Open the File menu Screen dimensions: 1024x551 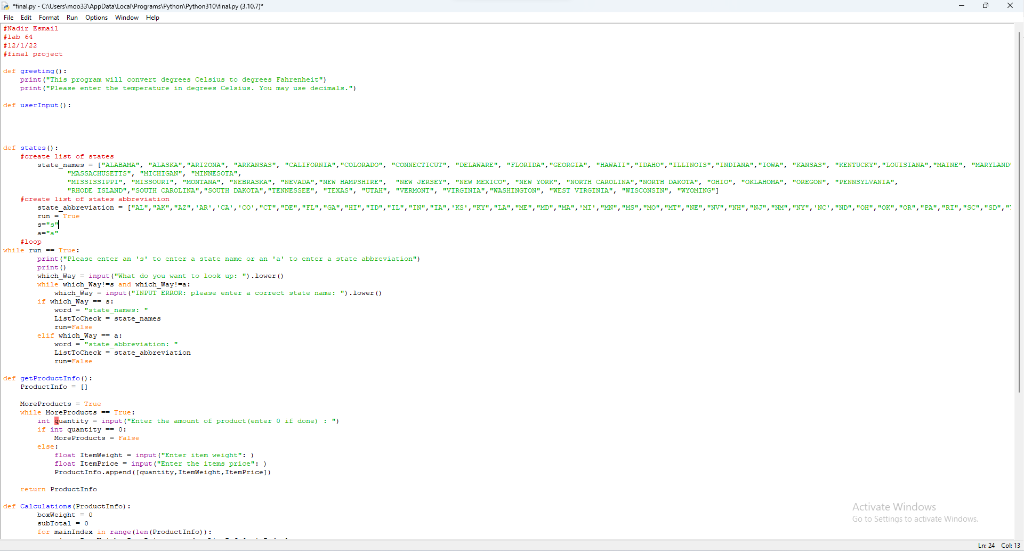[x=8, y=18]
